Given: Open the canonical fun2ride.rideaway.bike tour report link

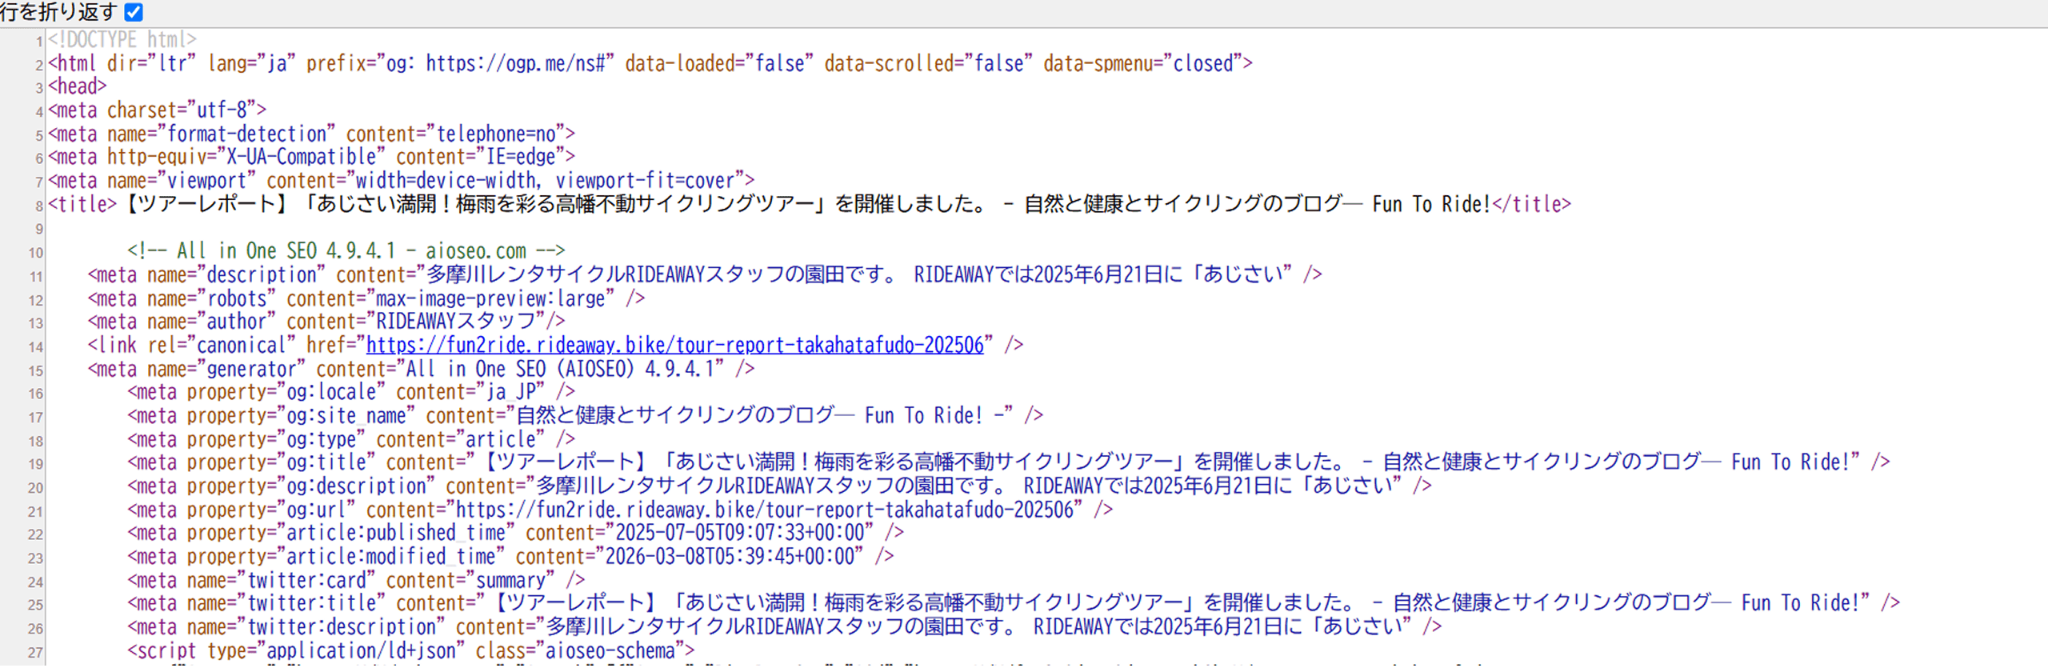Looking at the screenshot, I should tap(675, 345).
